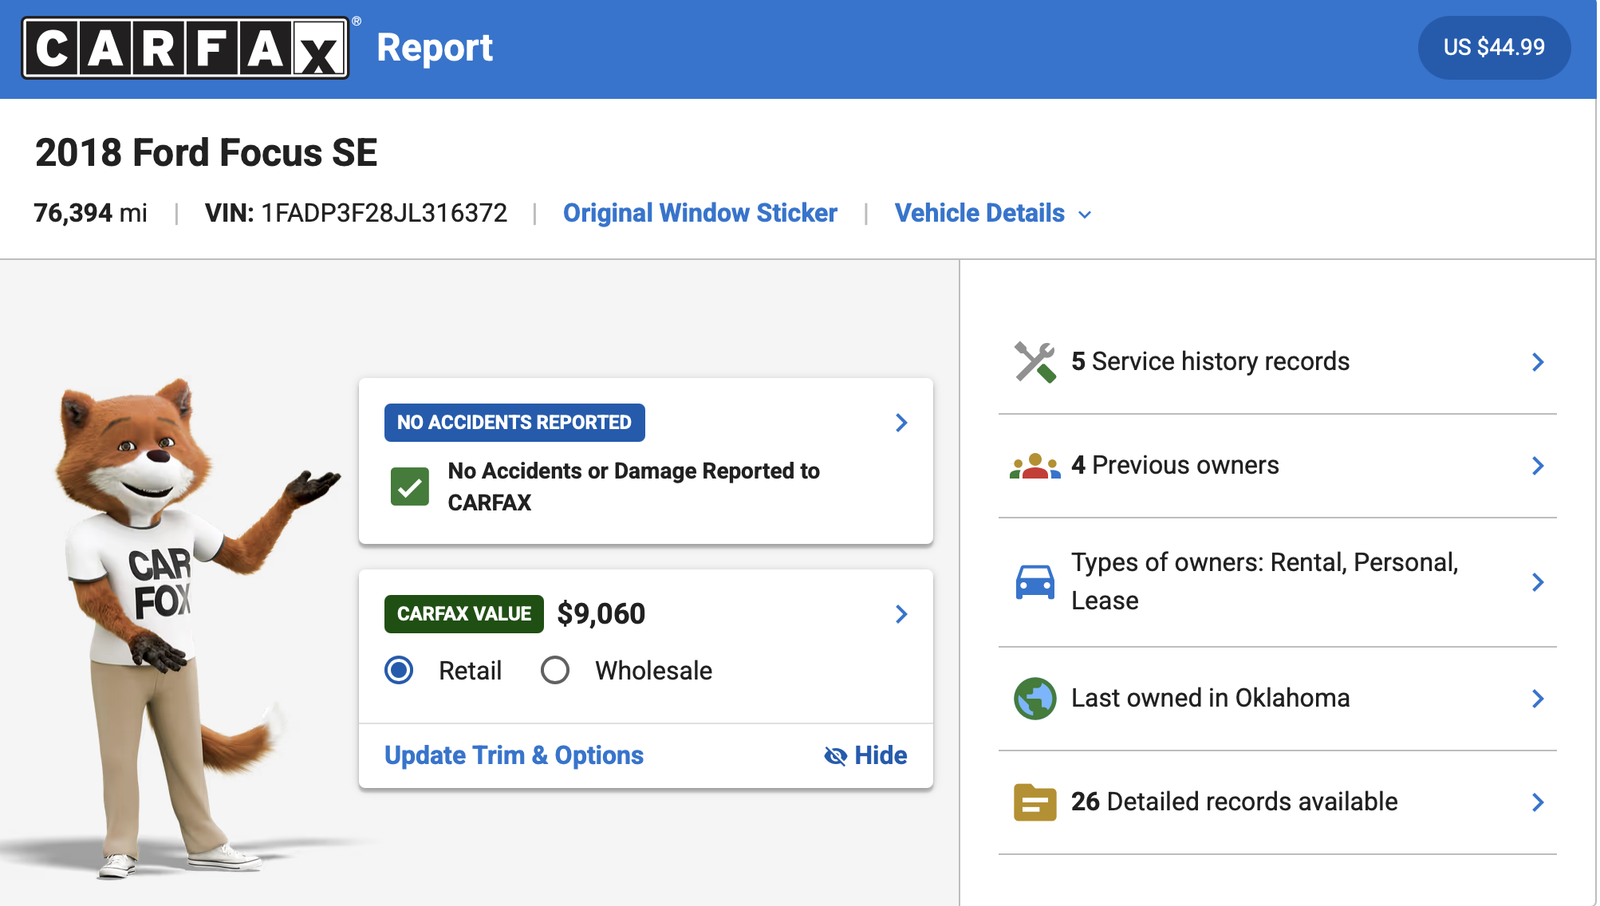
Task: Expand the Vehicle Details dropdown
Action: click(x=992, y=214)
